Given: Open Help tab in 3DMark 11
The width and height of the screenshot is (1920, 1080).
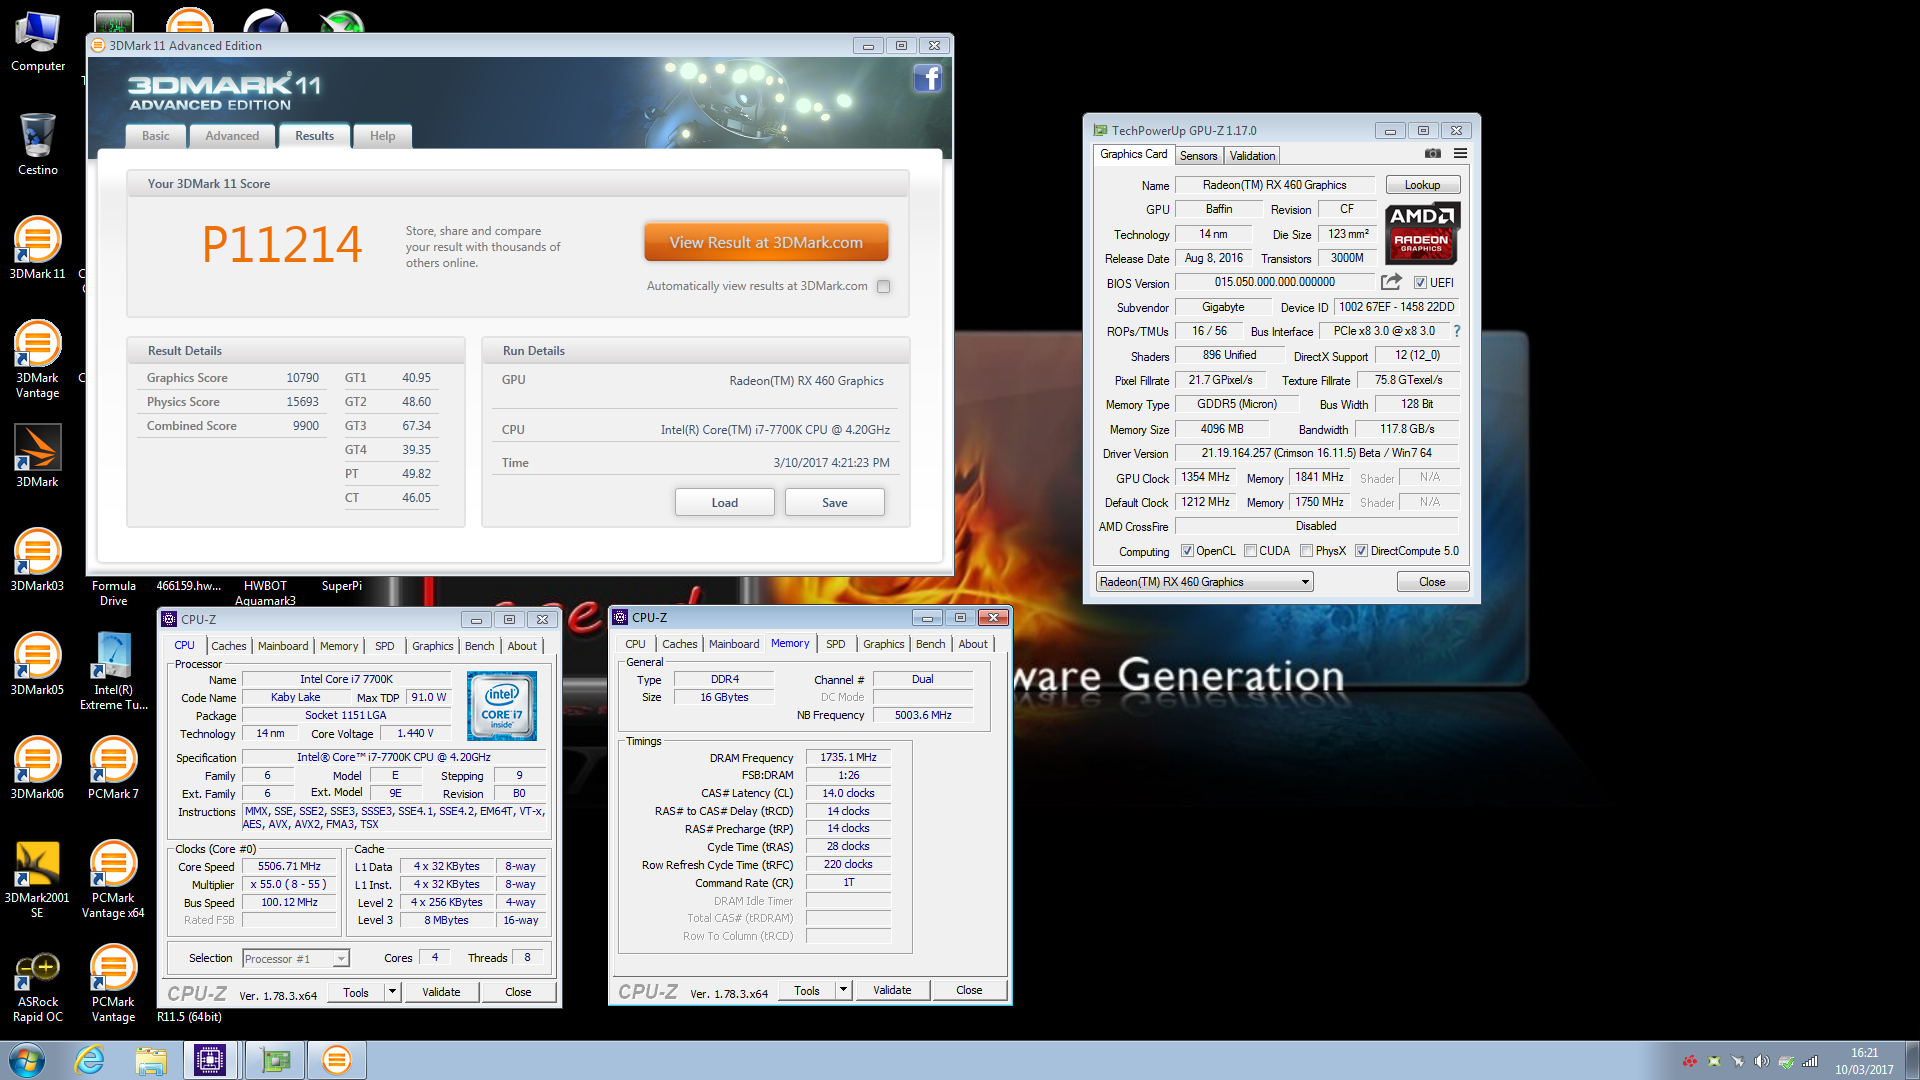Looking at the screenshot, I should [x=382, y=136].
